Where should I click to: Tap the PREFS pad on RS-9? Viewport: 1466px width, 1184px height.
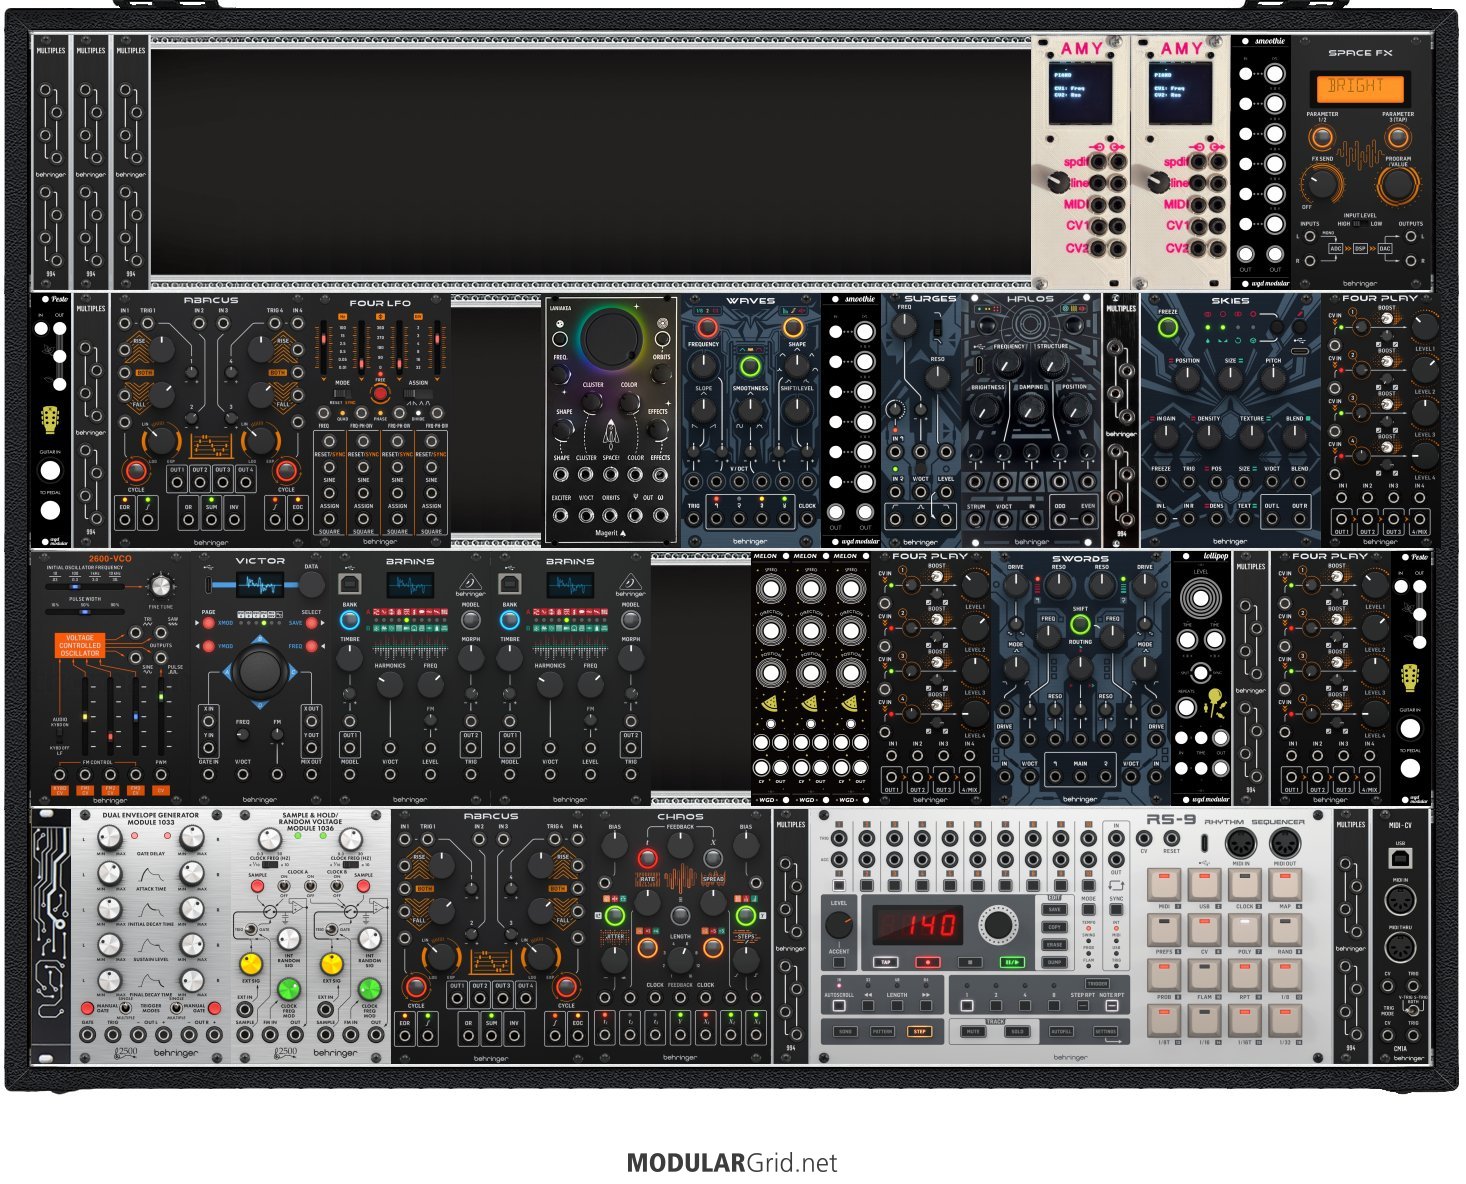(1164, 931)
